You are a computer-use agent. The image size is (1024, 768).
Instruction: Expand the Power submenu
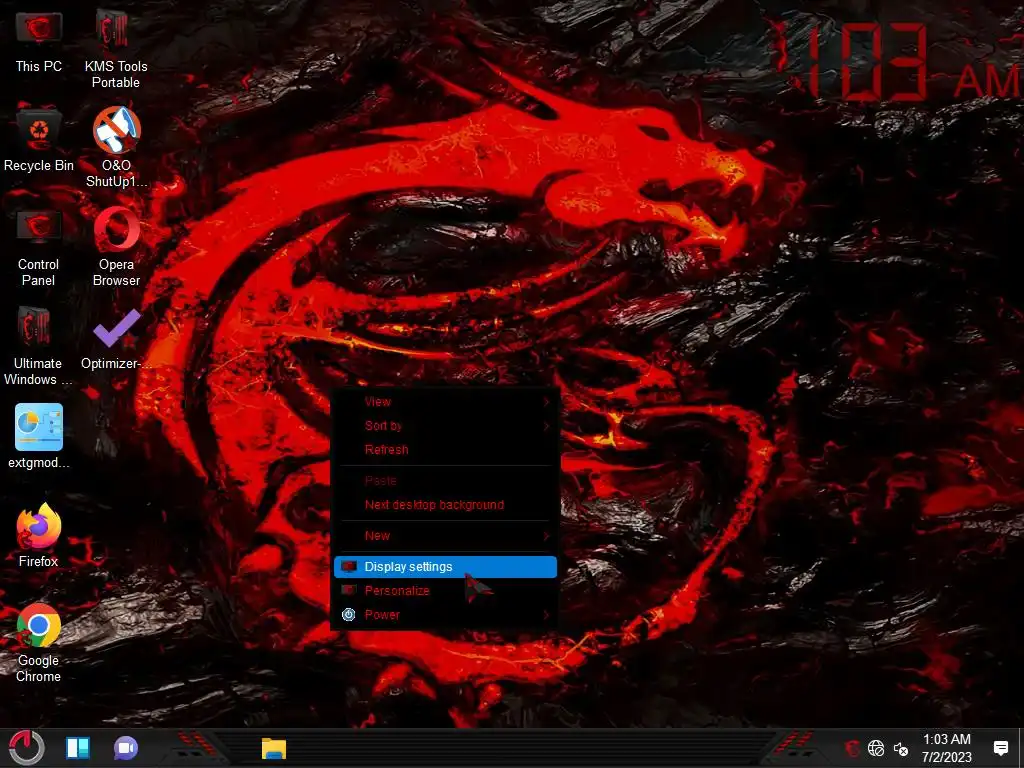point(445,615)
